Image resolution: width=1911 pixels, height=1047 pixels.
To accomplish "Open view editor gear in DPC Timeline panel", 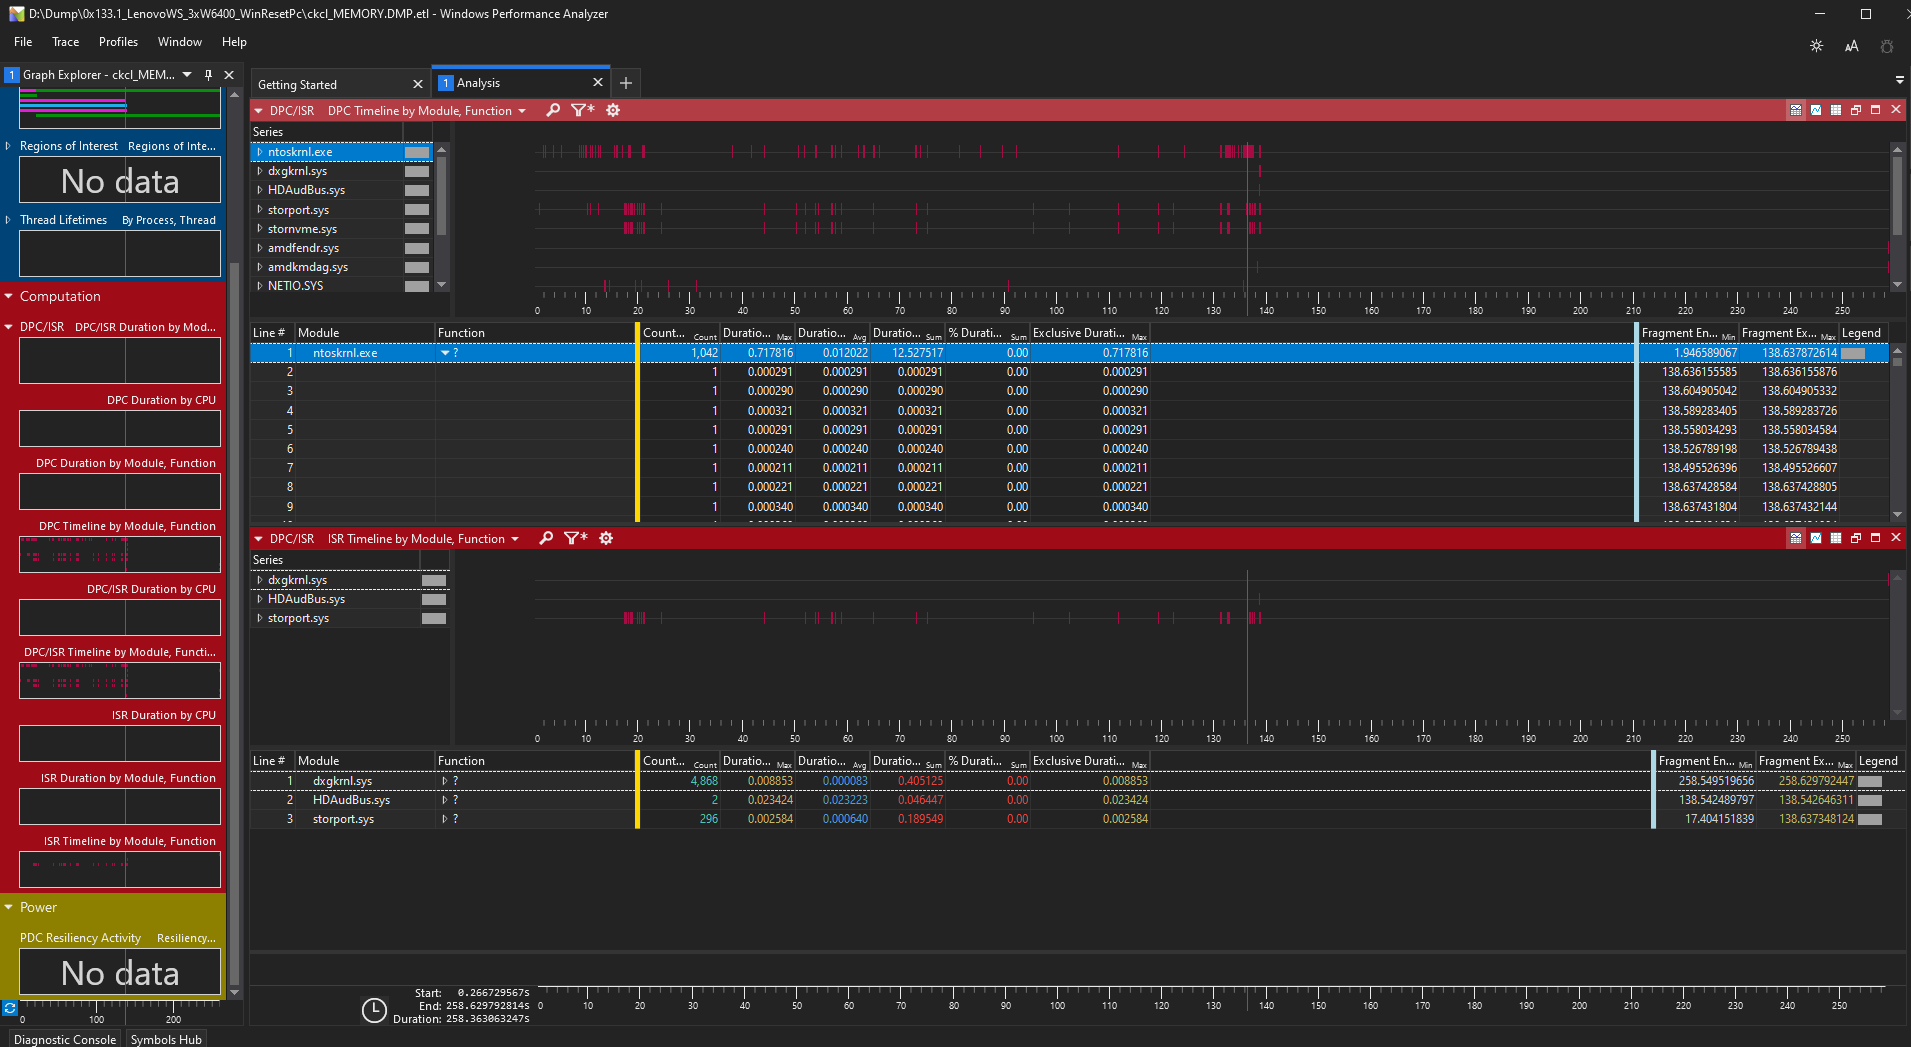I will (613, 110).
